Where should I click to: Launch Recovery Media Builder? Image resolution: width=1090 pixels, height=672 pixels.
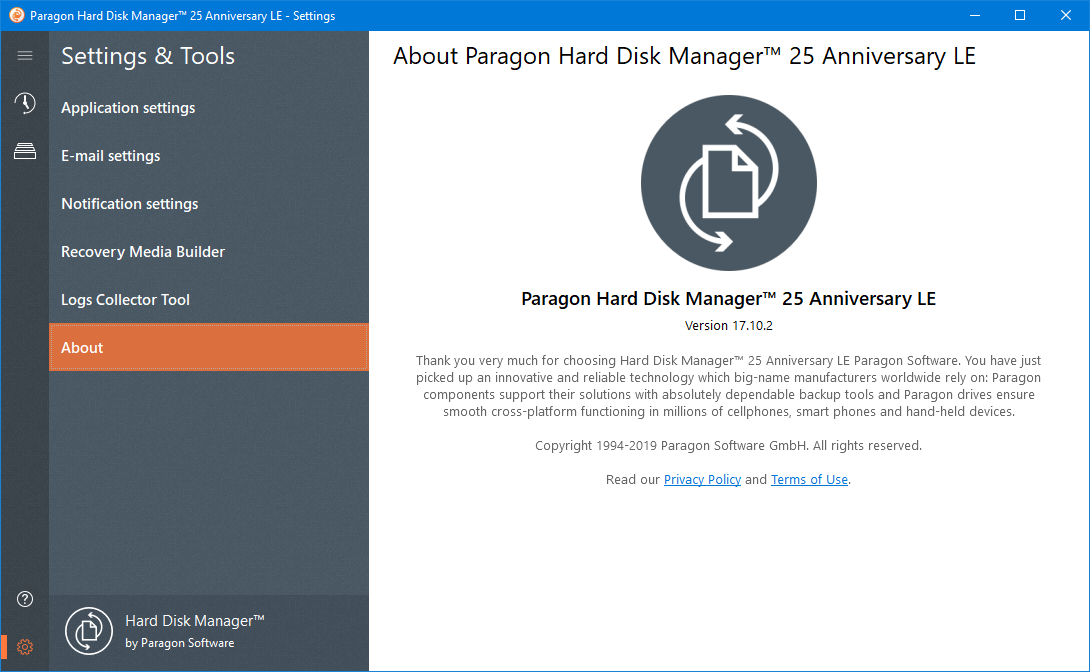pyautogui.click(x=209, y=252)
